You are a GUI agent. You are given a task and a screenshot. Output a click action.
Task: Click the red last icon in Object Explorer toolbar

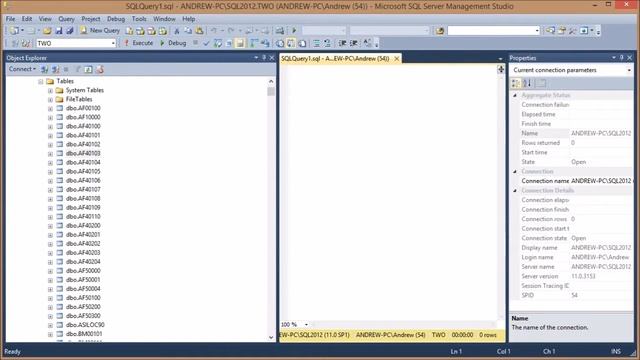point(100,69)
